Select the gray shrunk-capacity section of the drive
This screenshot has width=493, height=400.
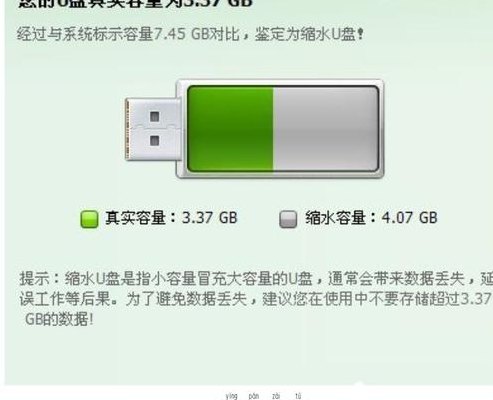pyautogui.click(x=326, y=129)
